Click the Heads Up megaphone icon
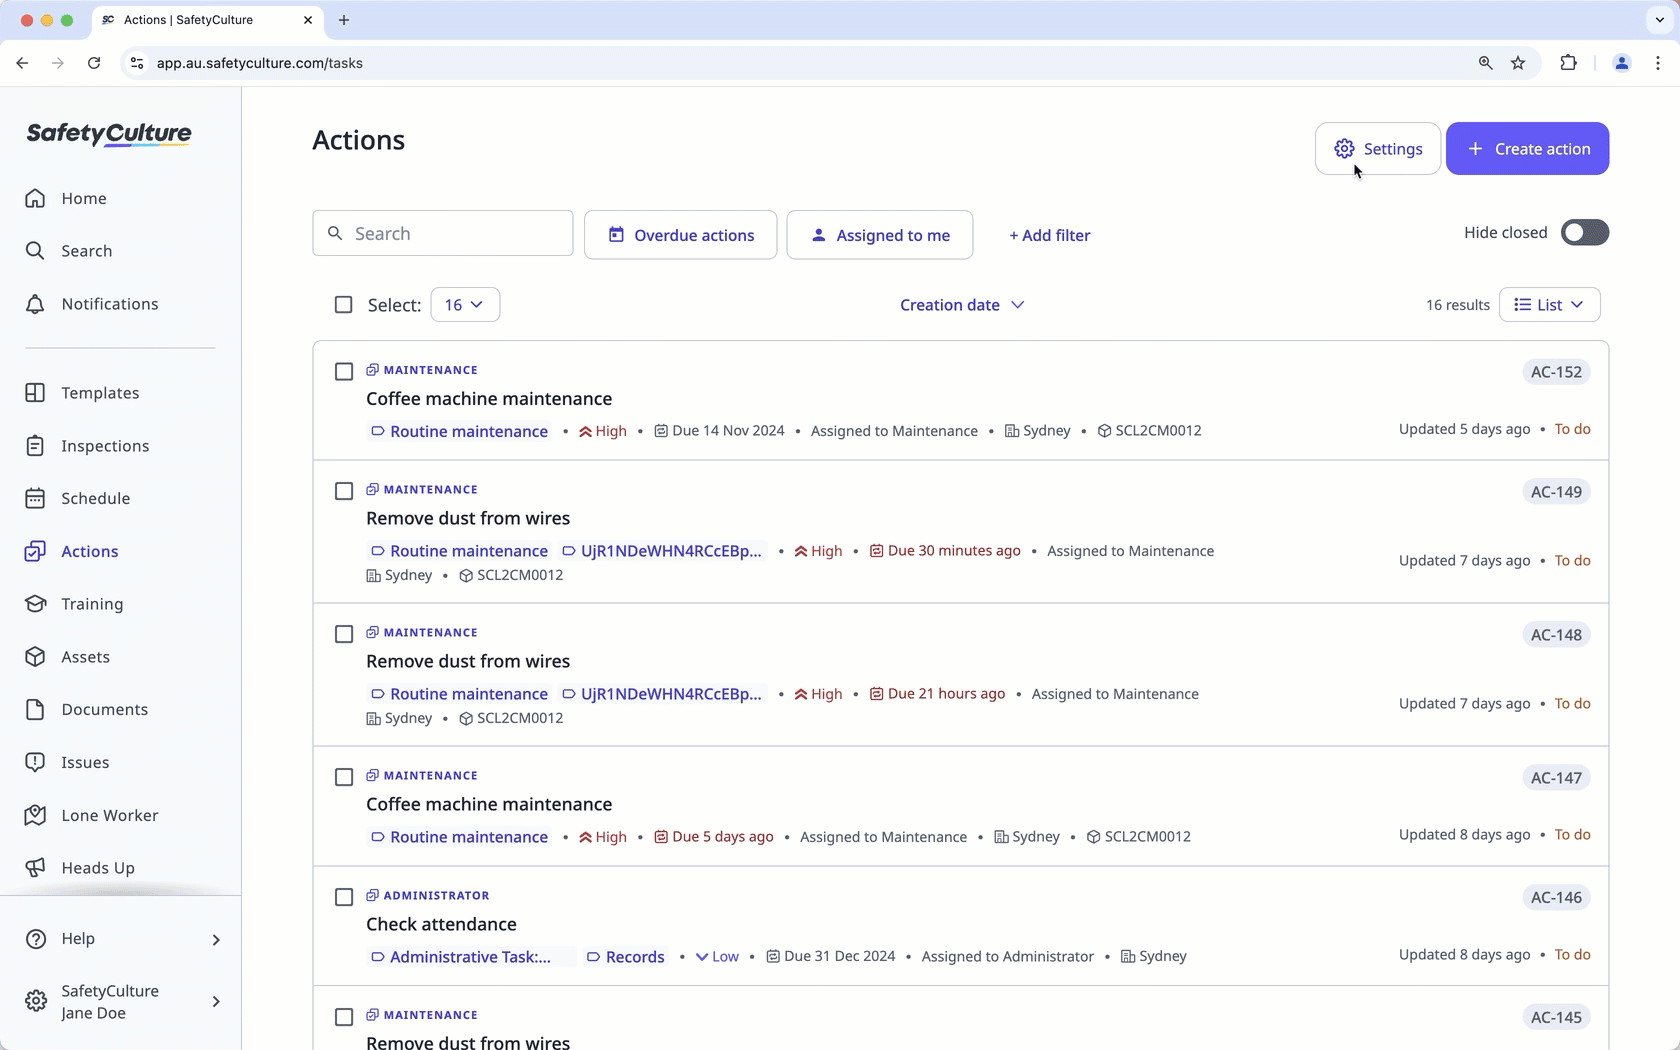 tap(35, 868)
